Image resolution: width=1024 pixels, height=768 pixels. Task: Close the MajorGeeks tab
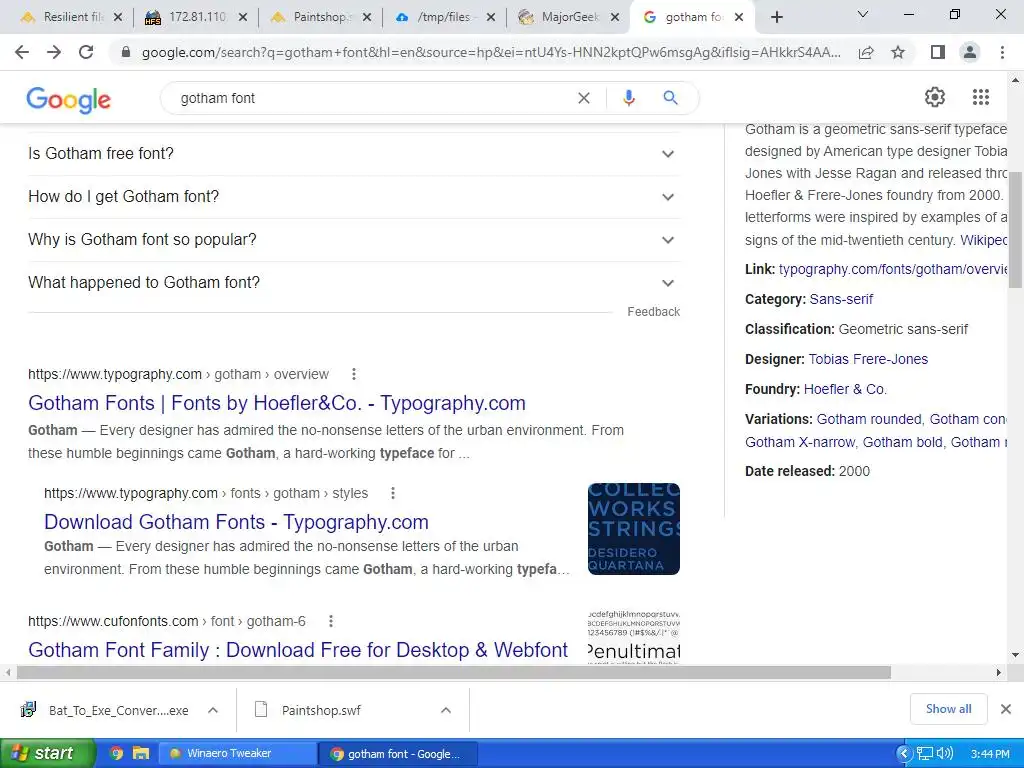(x=615, y=18)
